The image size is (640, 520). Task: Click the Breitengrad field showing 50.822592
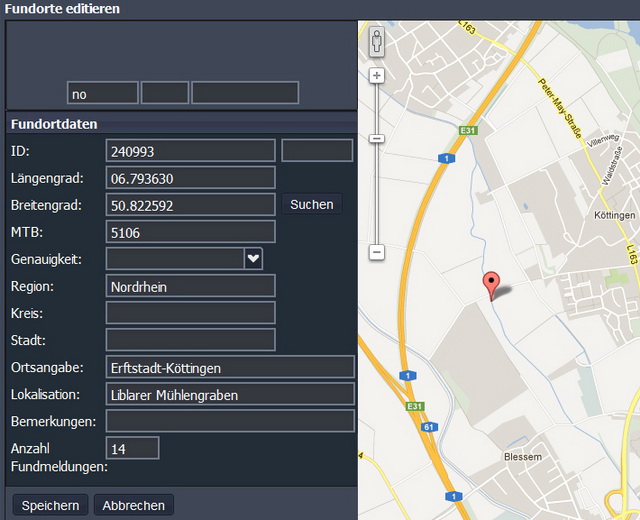190,205
